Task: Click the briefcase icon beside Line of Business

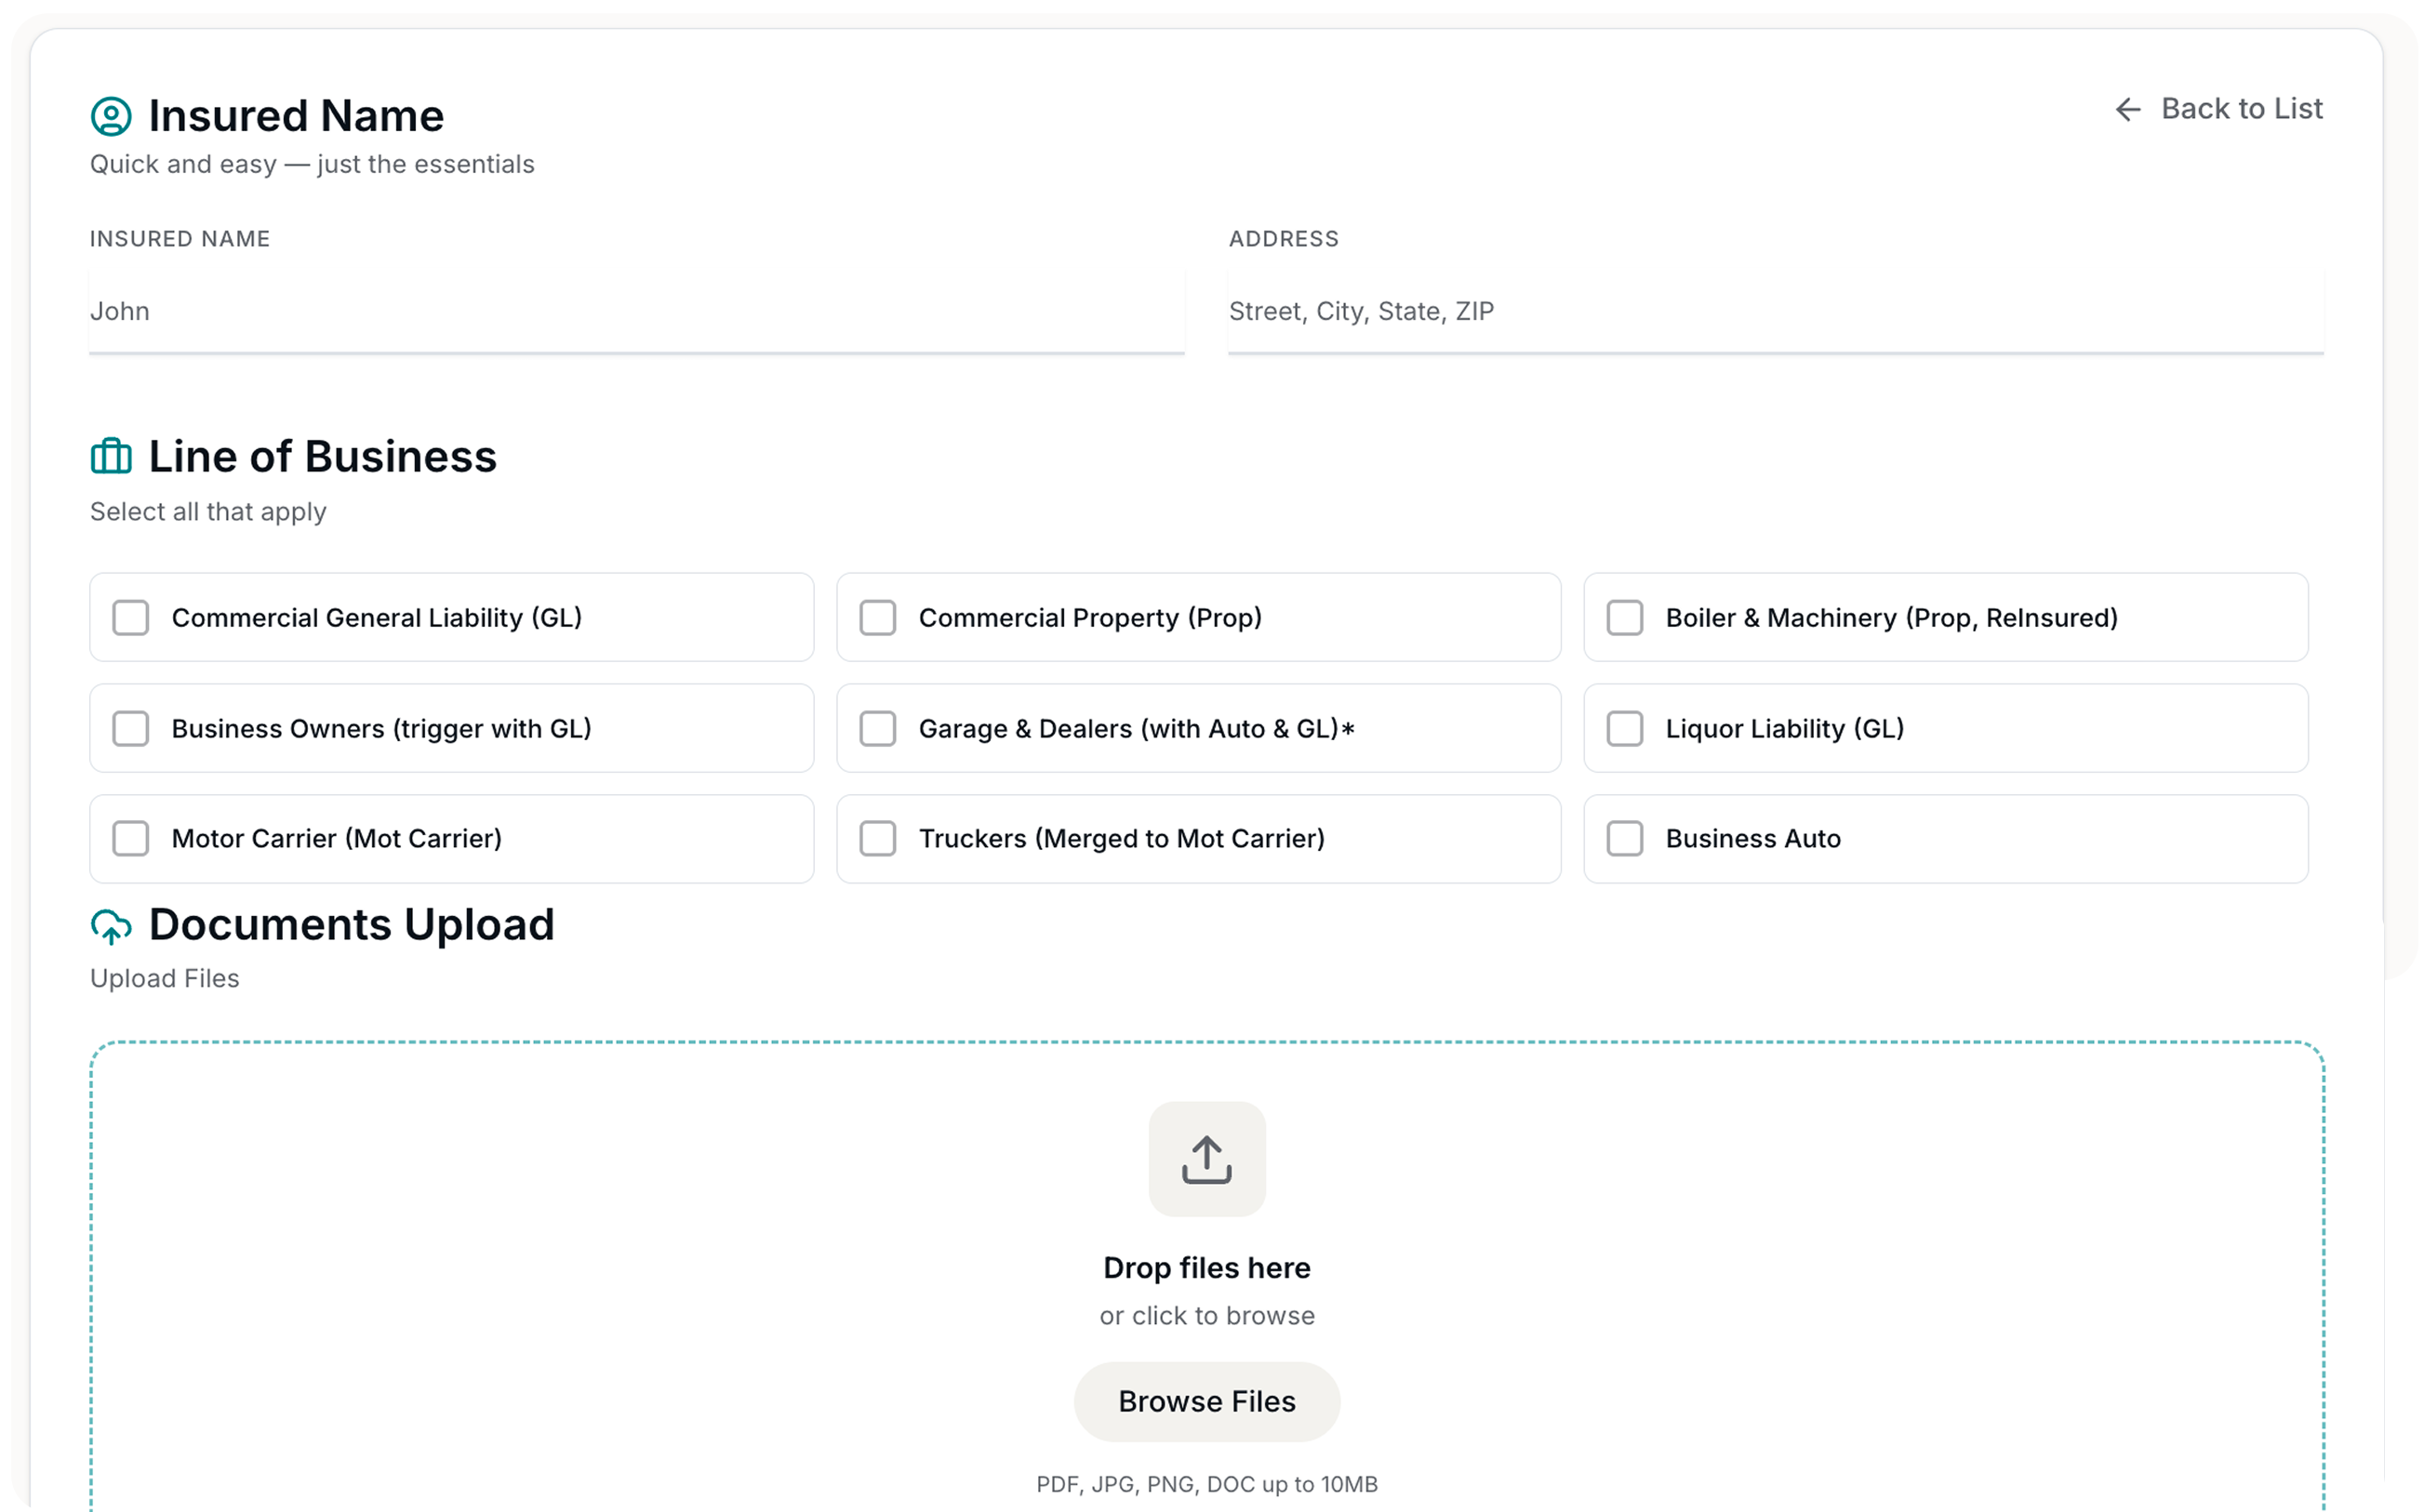Action: (111, 456)
